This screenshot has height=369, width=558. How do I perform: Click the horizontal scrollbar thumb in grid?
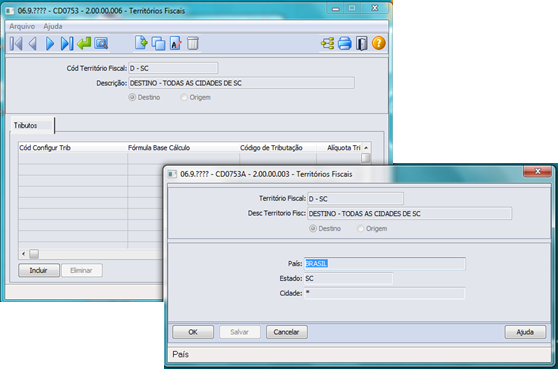pos(34,254)
